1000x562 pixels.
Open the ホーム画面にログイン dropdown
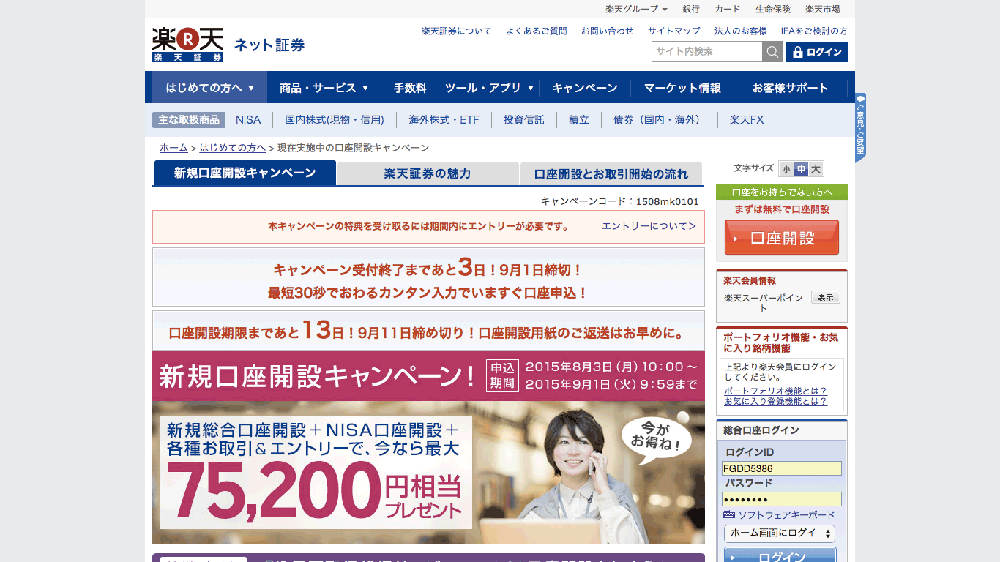click(779, 533)
